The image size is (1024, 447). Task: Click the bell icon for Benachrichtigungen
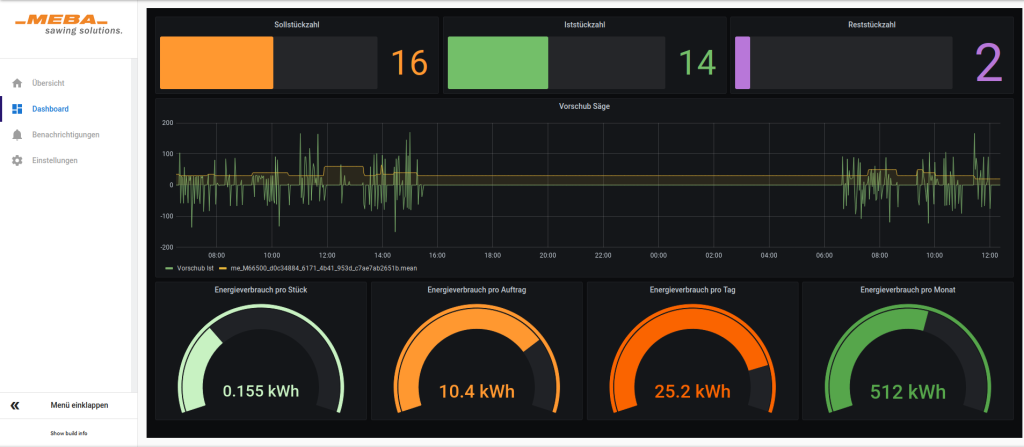coord(17,135)
